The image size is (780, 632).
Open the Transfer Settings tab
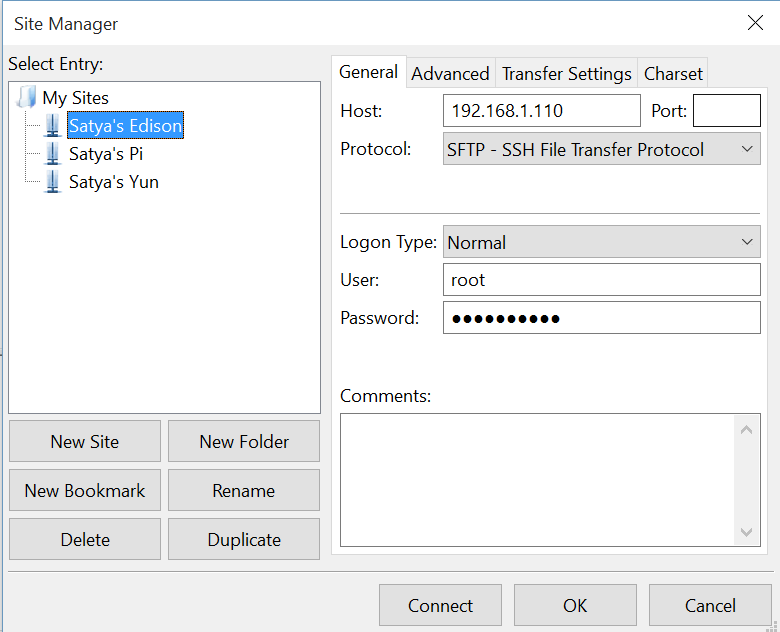click(x=567, y=74)
